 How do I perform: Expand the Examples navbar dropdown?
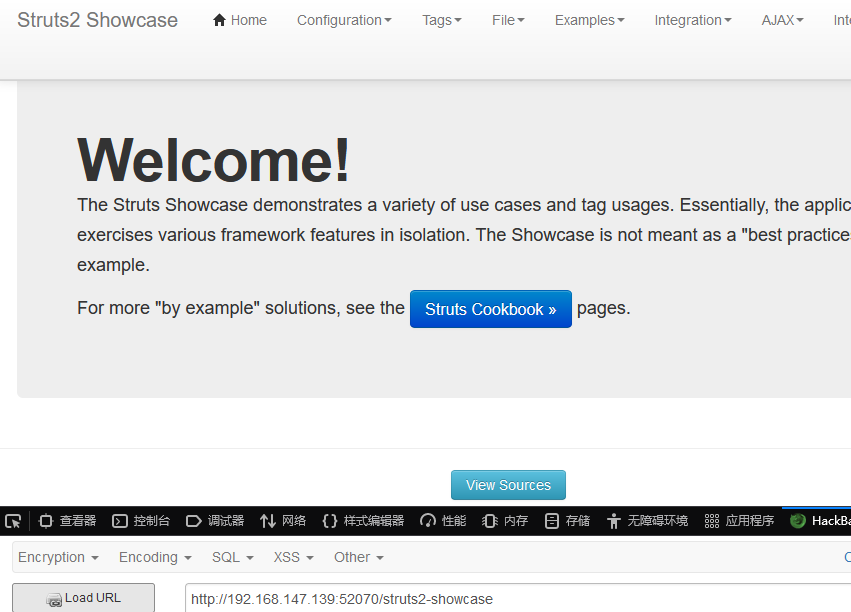(589, 20)
